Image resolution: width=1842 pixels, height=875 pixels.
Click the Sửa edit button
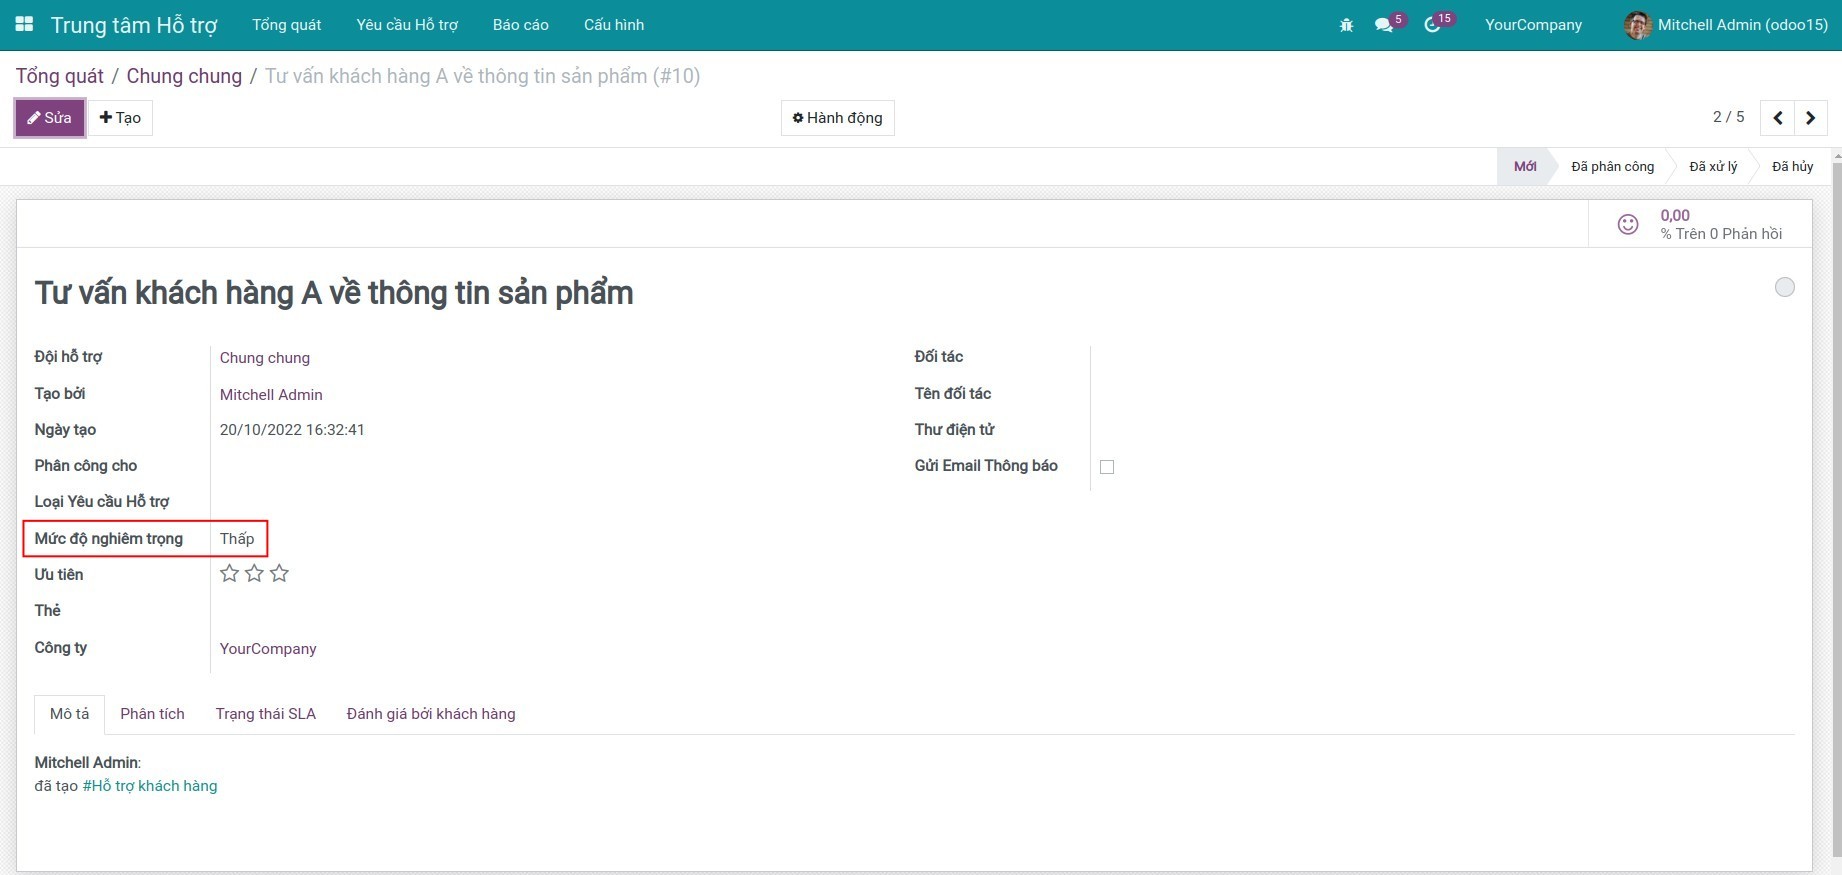[x=49, y=118]
